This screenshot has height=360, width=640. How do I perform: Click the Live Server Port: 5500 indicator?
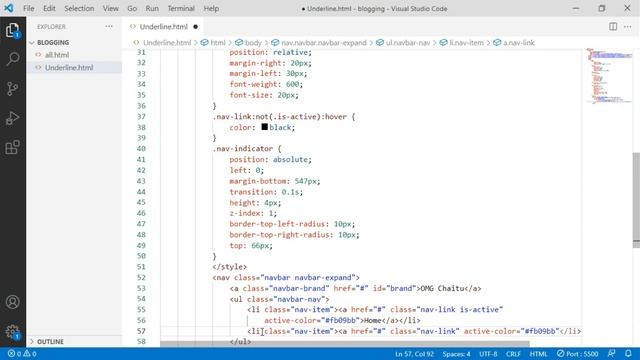pyautogui.click(x=578, y=354)
